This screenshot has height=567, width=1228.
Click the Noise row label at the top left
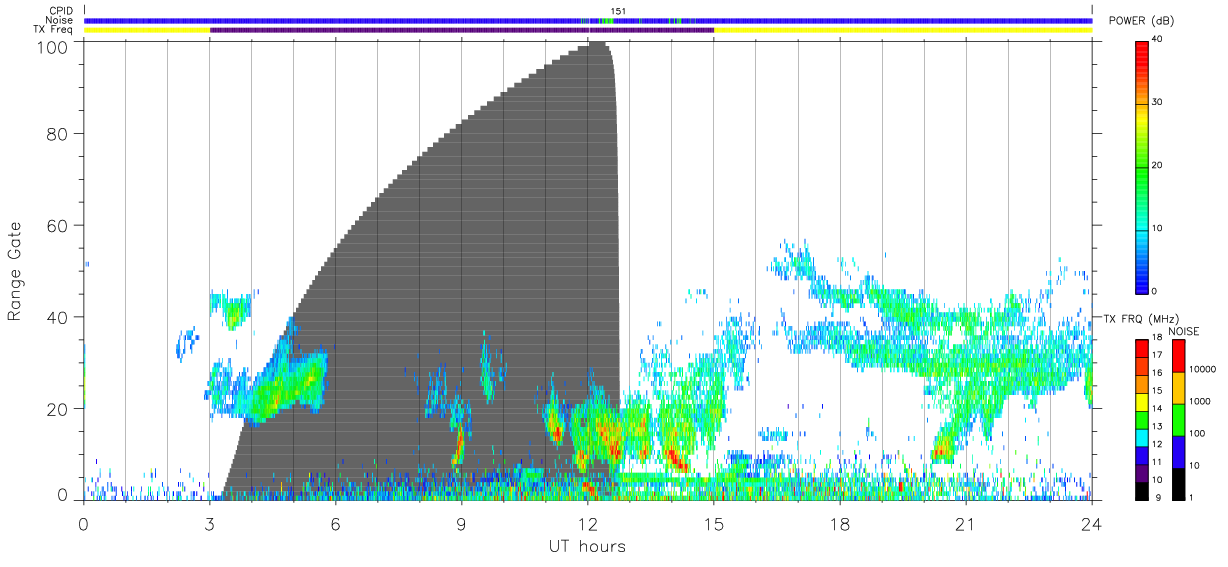pyautogui.click(x=61, y=20)
